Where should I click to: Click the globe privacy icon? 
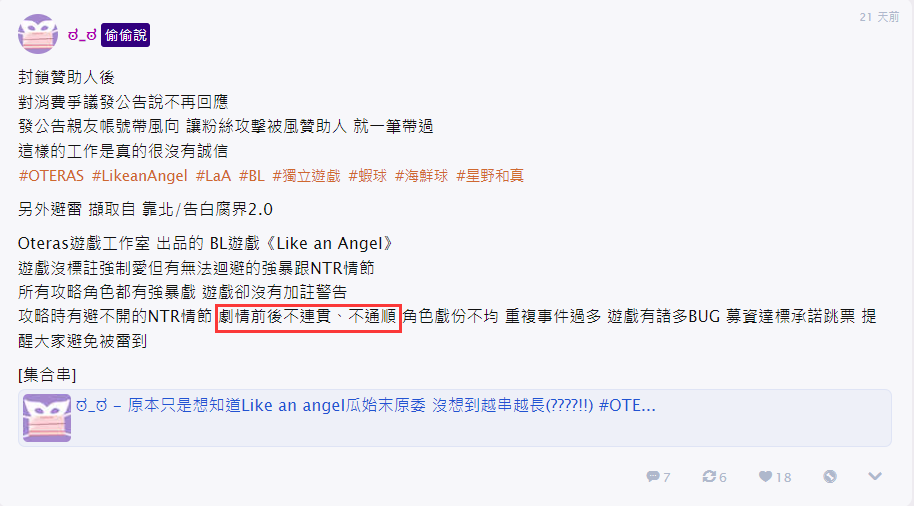830,477
